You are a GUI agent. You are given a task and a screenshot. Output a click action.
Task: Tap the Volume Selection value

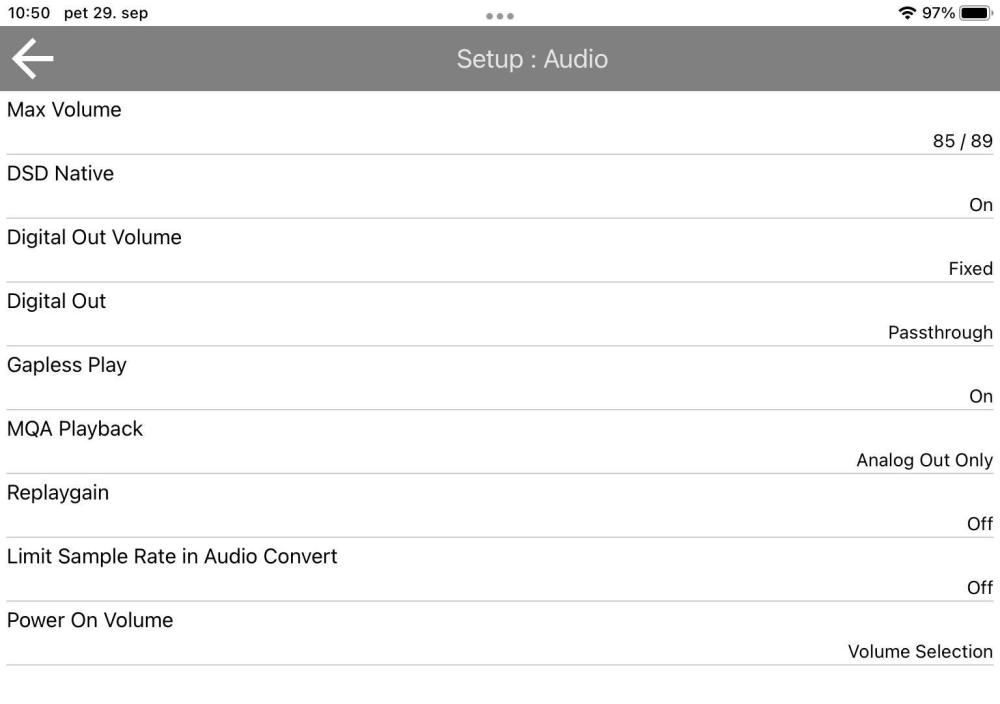pyautogui.click(x=920, y=652)
